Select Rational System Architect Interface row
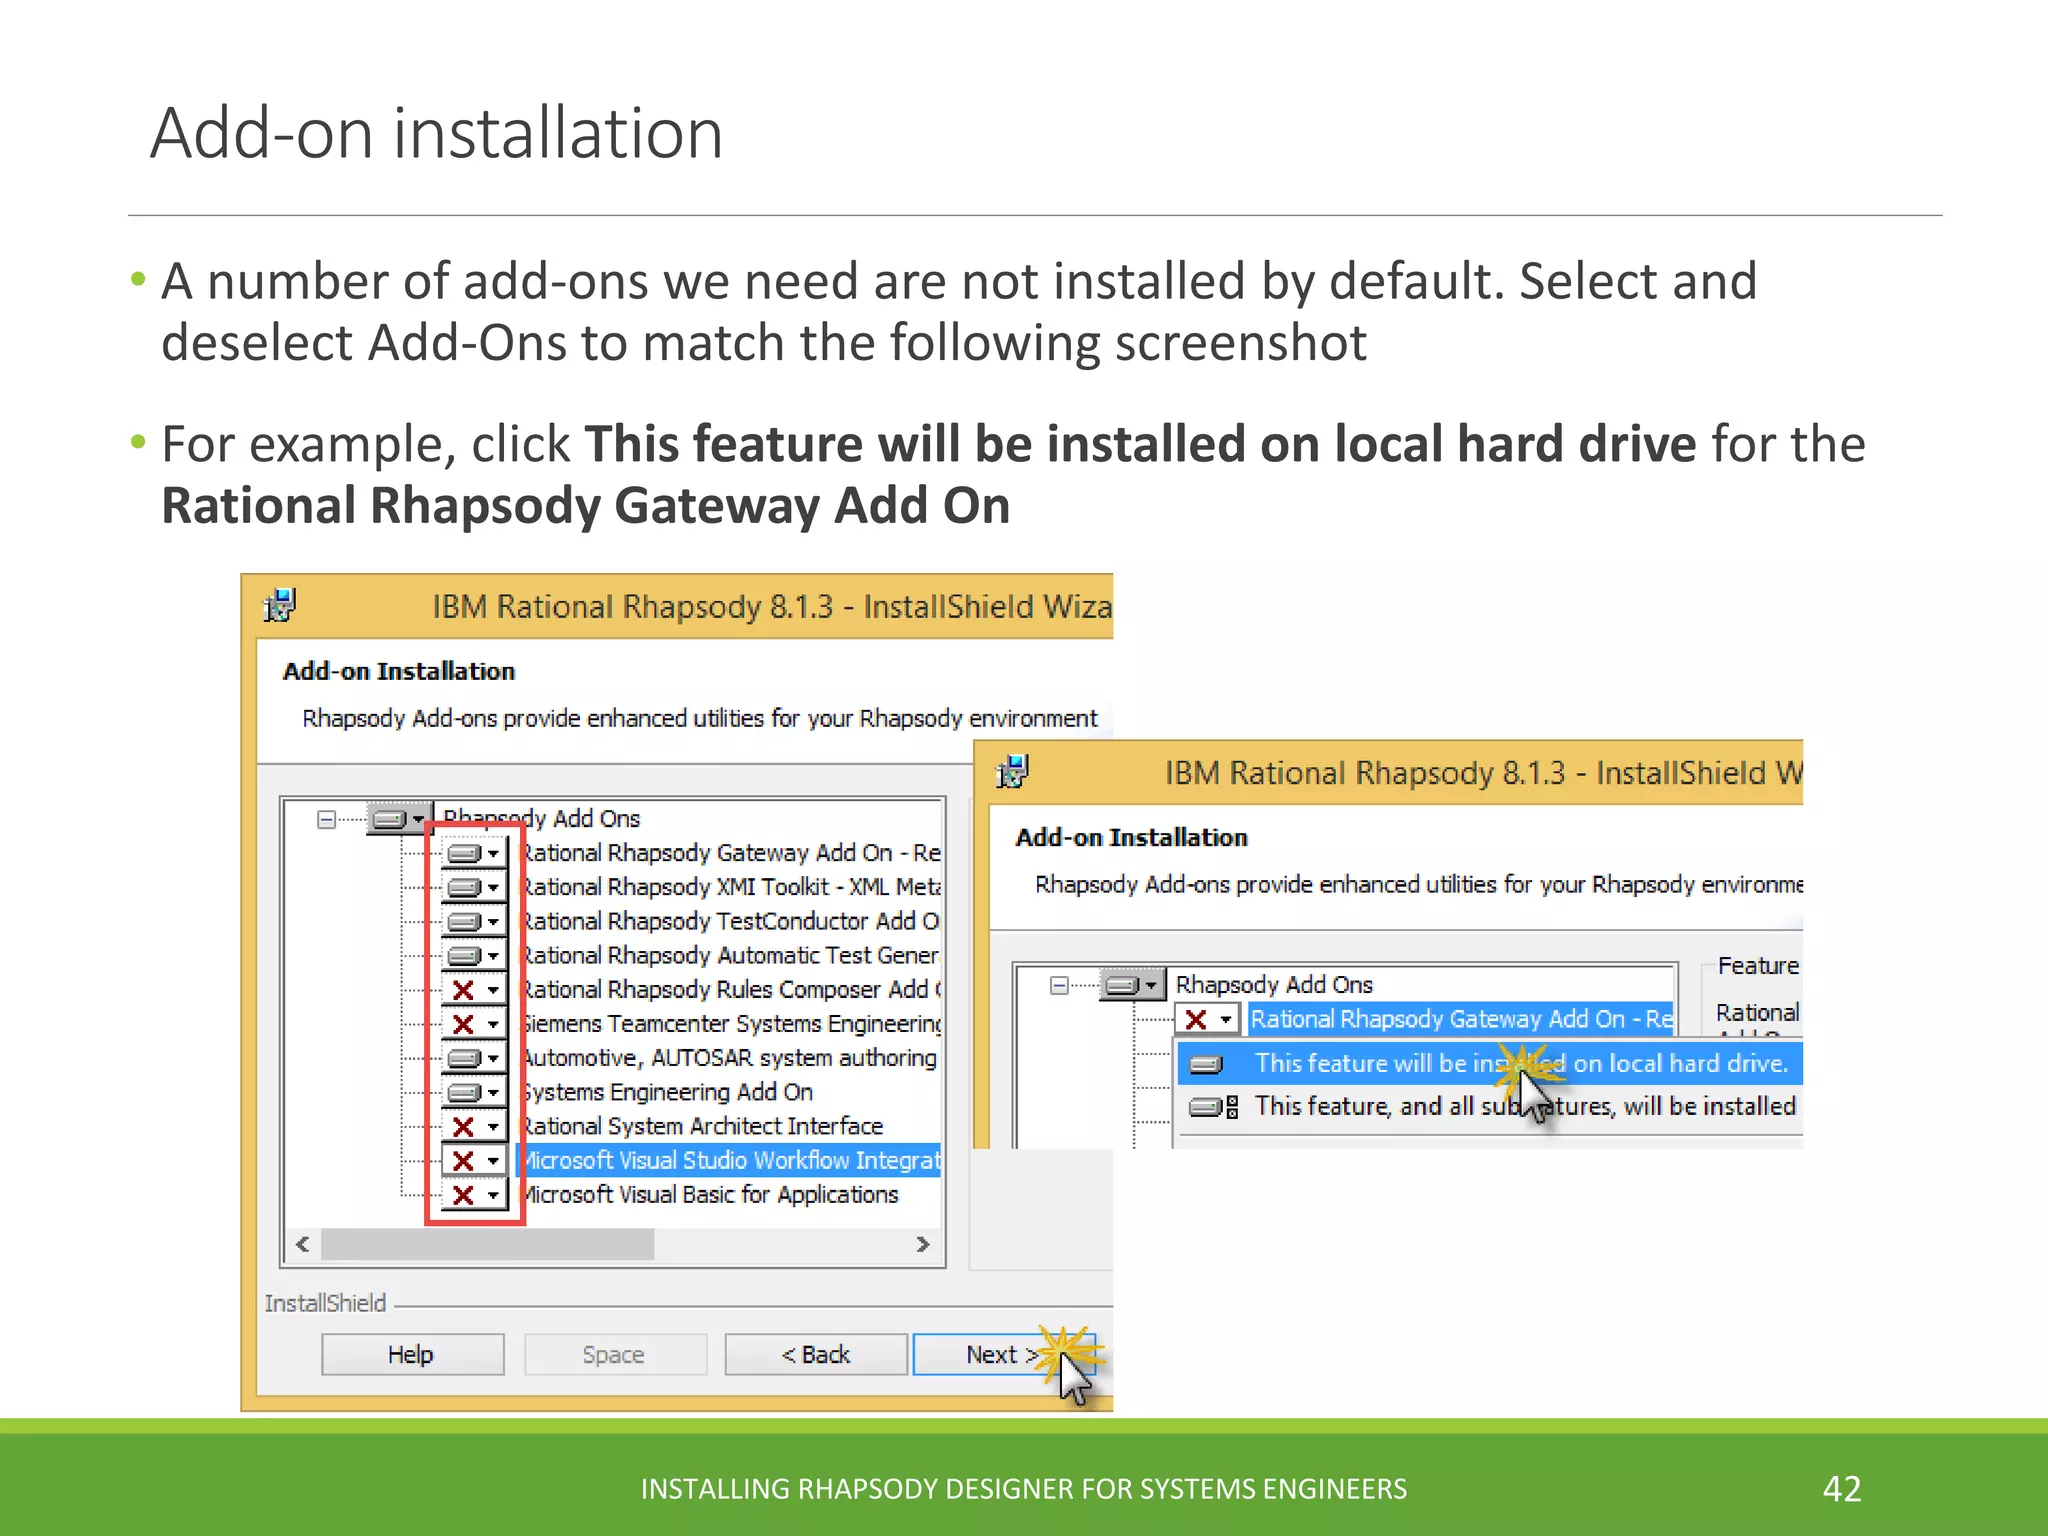Screen dimensions: 2048x1536 tap(701, 1126)
